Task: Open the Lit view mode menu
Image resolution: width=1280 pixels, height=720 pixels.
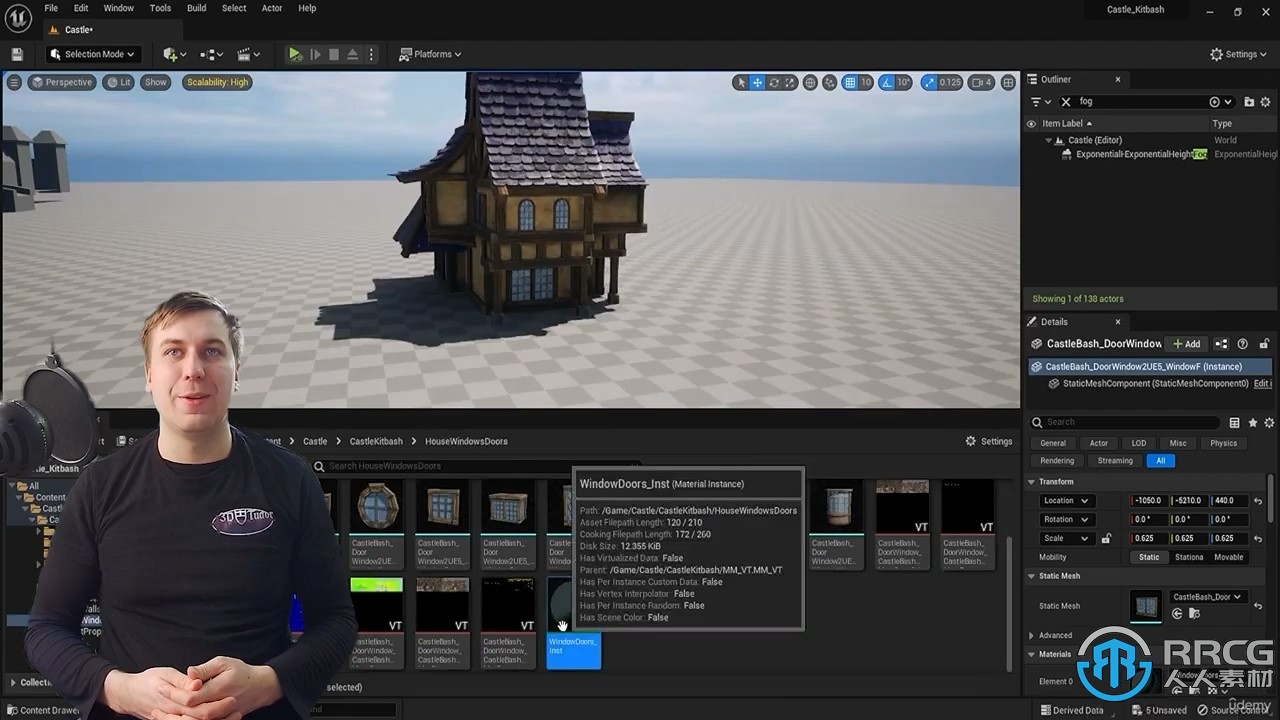Action: 119,82
